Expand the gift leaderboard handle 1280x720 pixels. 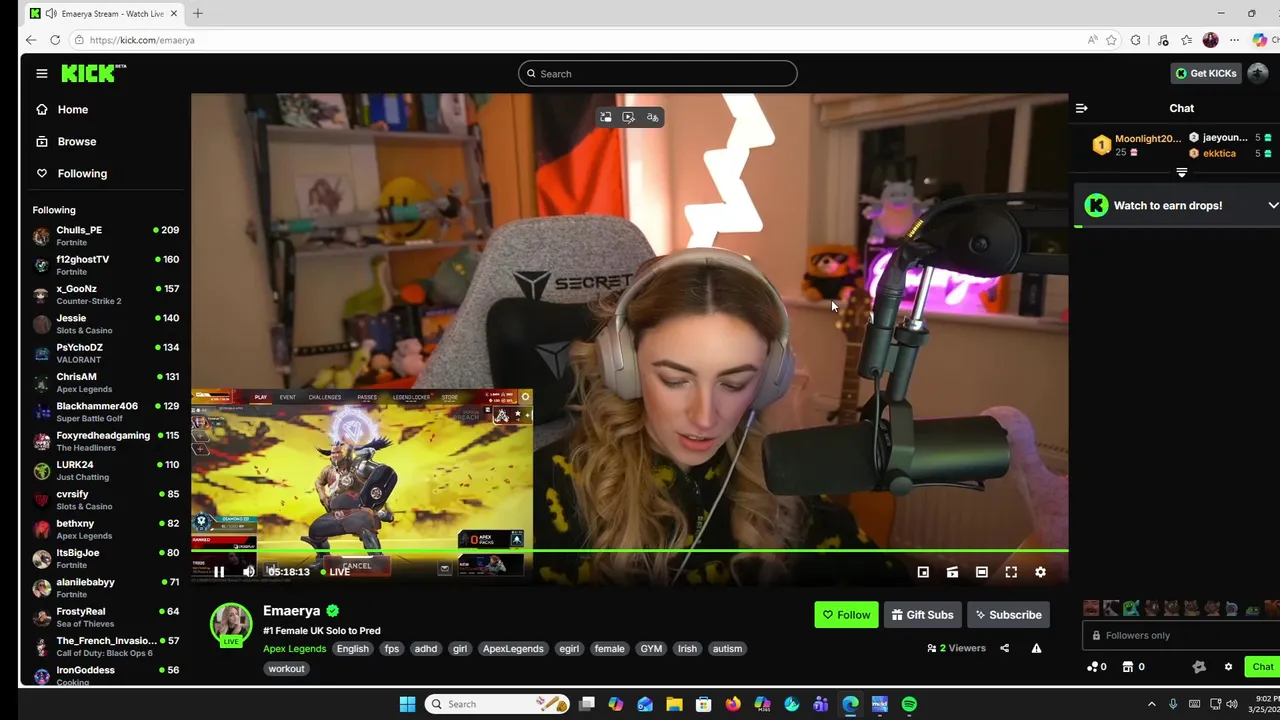[x=1182, y=173]
